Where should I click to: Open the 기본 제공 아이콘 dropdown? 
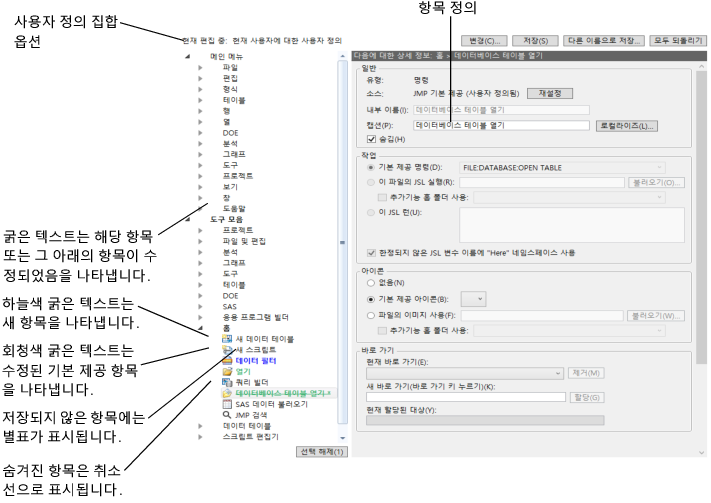473,299
